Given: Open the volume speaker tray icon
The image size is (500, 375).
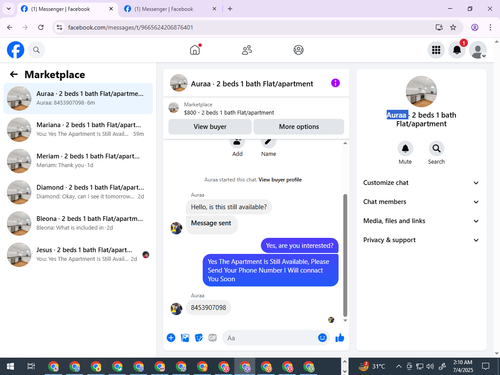Looking at the screenshot, I should [430, 367].
